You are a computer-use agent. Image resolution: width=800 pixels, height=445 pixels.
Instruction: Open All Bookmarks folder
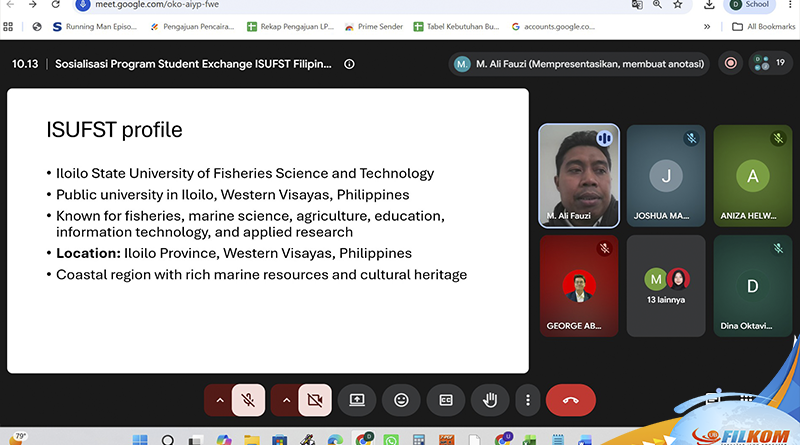pos(763,27)
